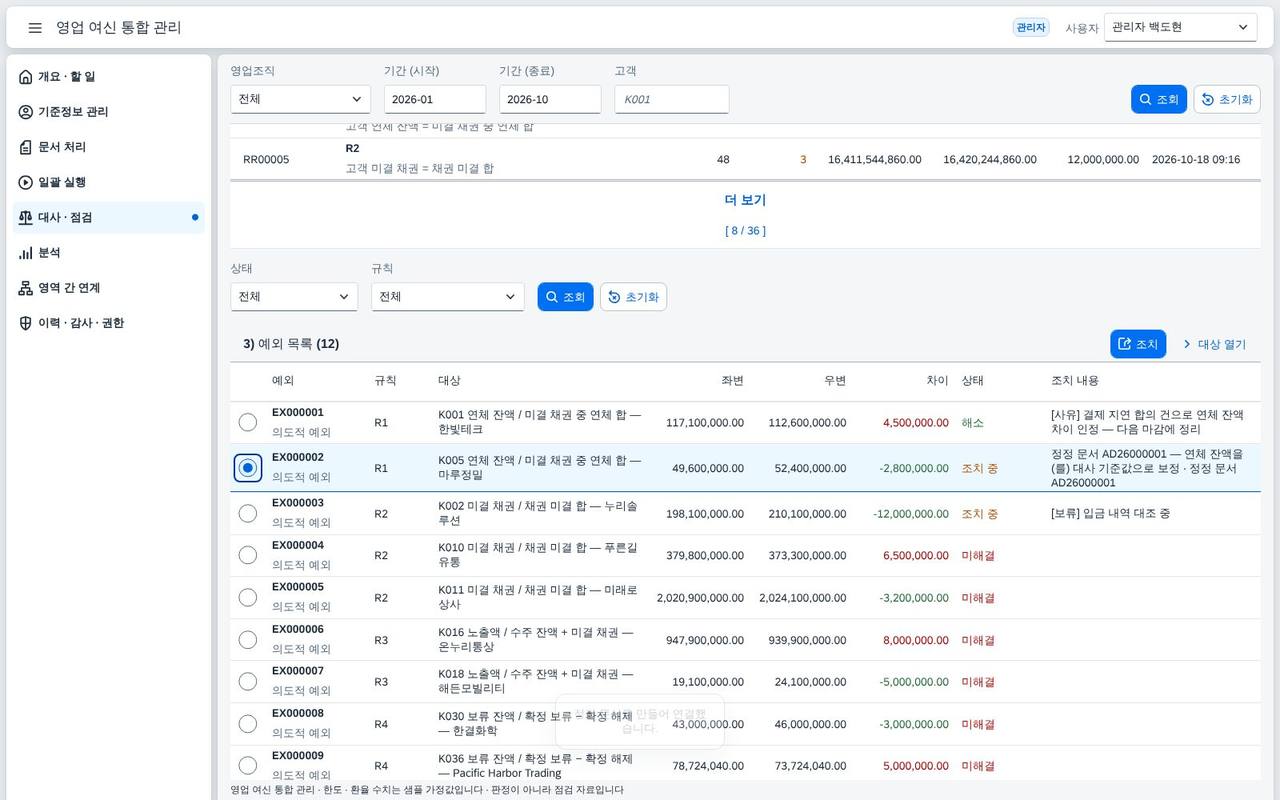Click top 조회 search button

[x=1158, y=99]
